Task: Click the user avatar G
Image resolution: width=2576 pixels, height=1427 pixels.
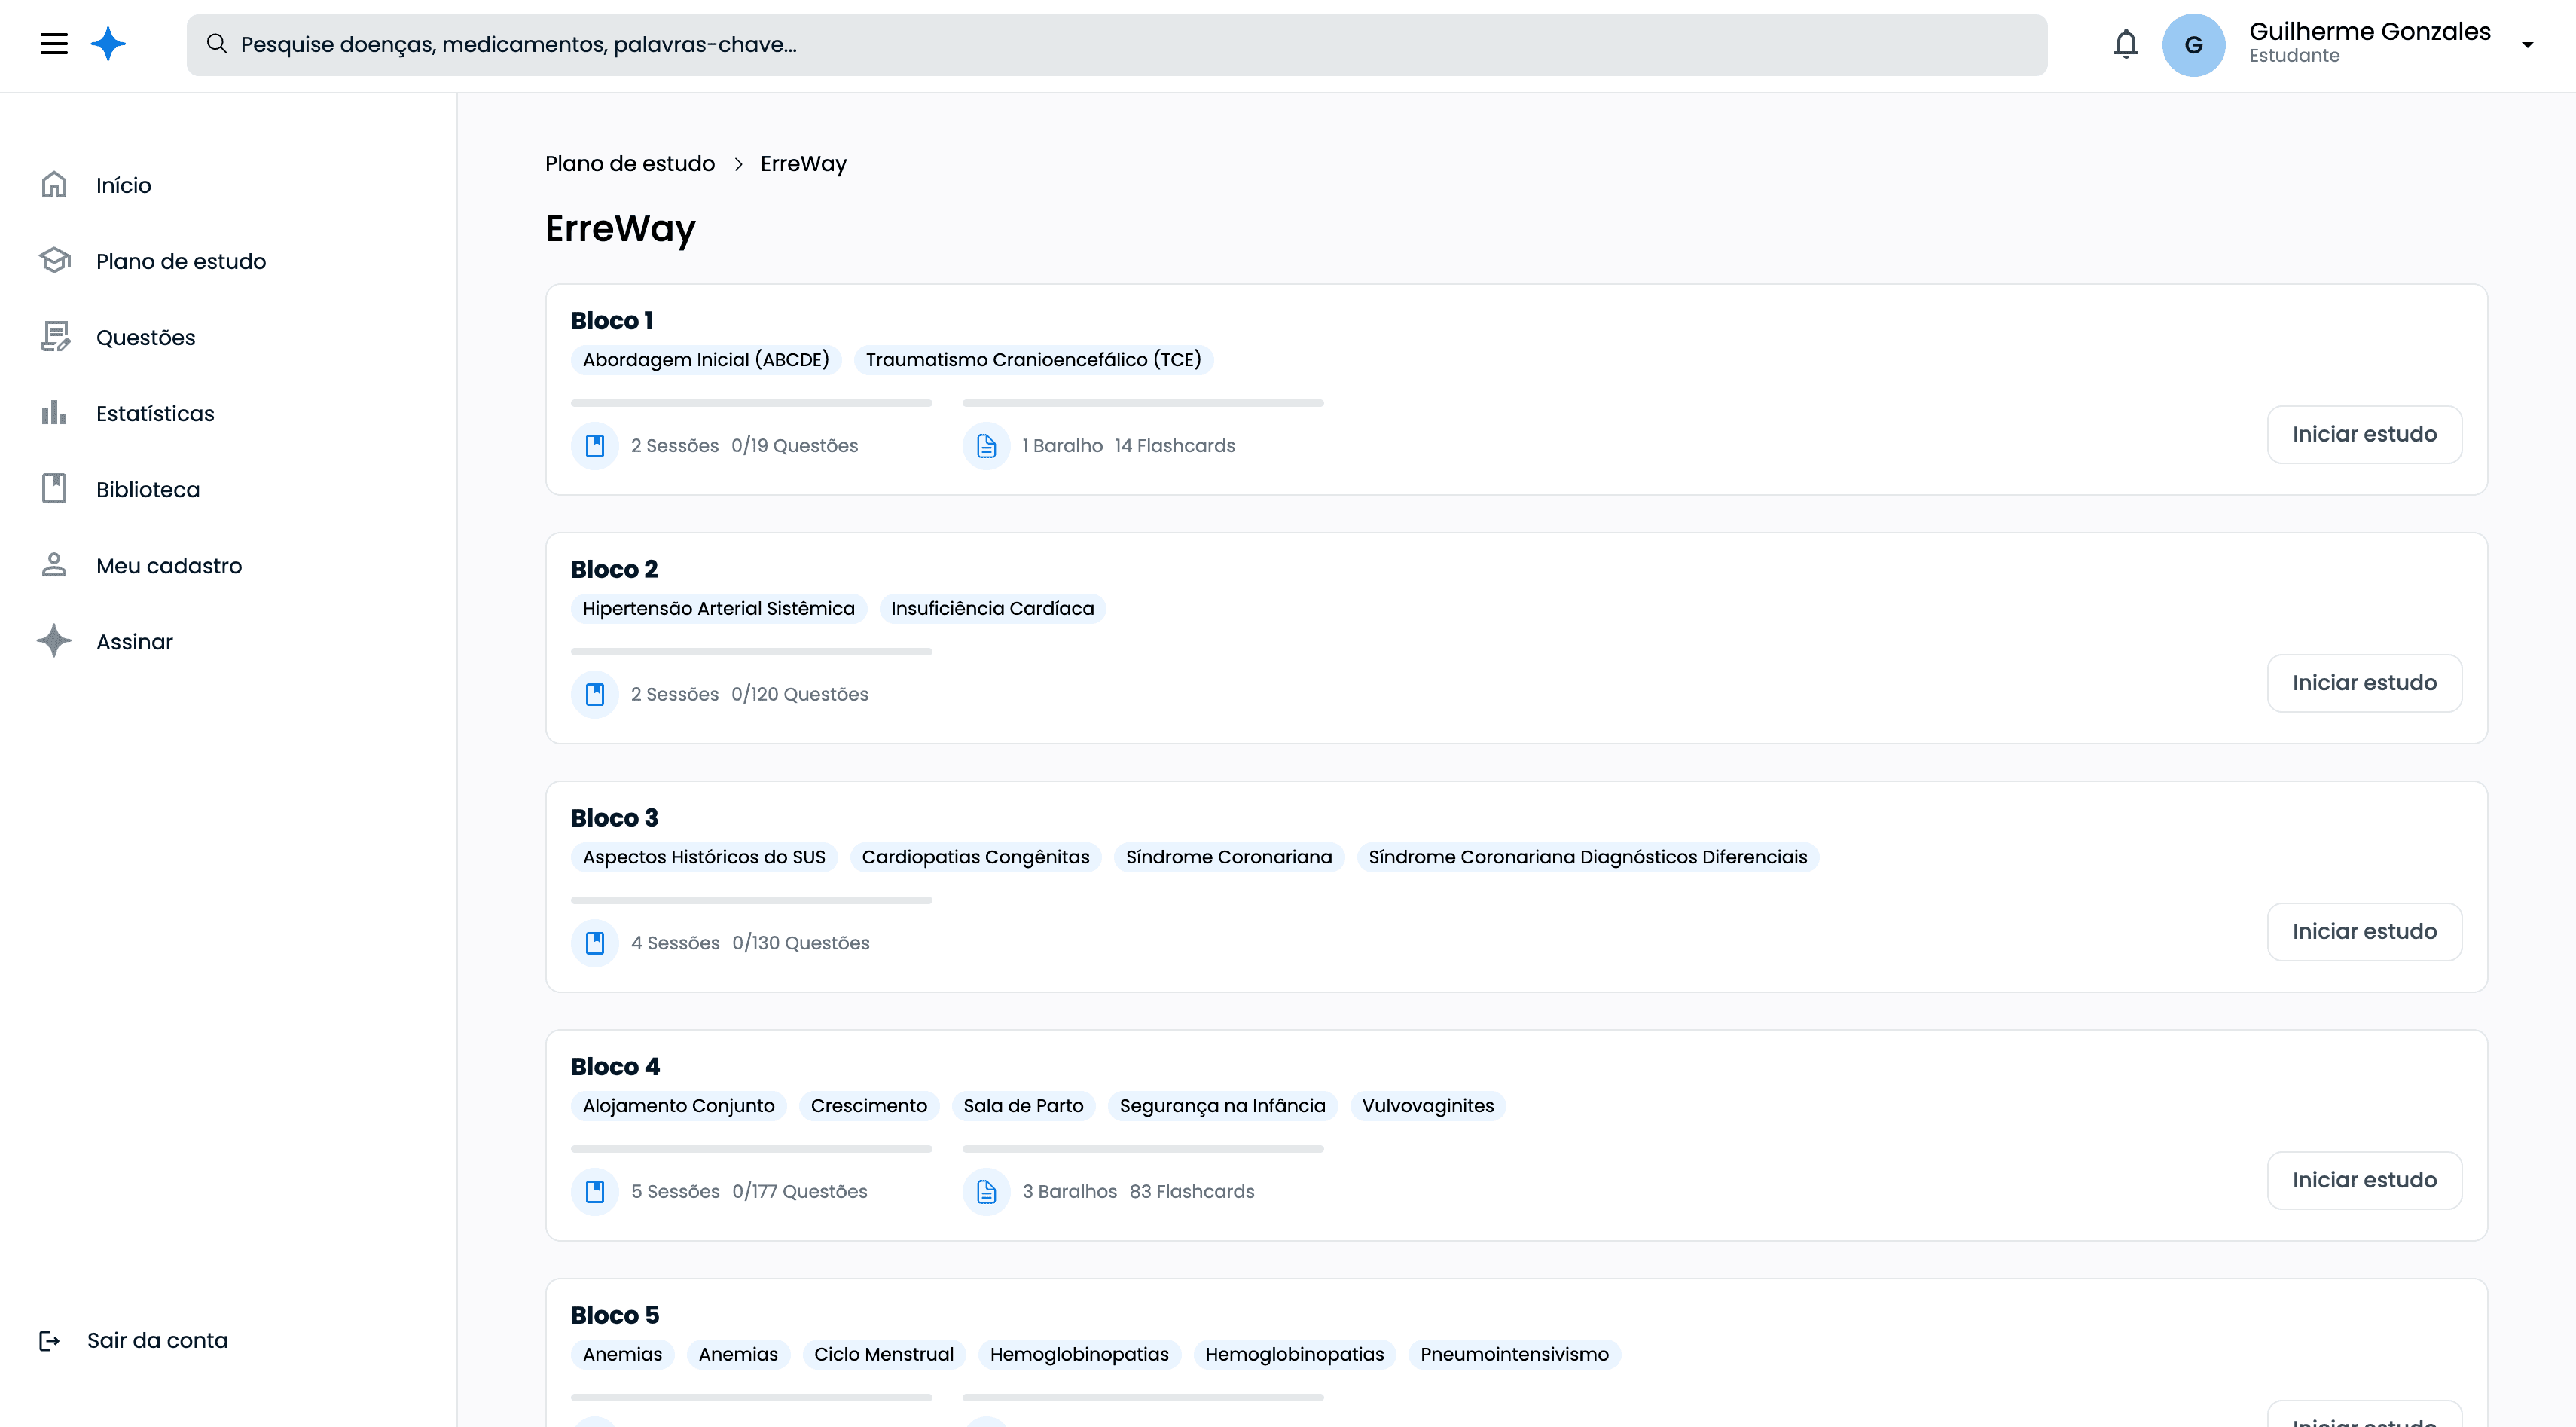Action: pos(2193,45)
